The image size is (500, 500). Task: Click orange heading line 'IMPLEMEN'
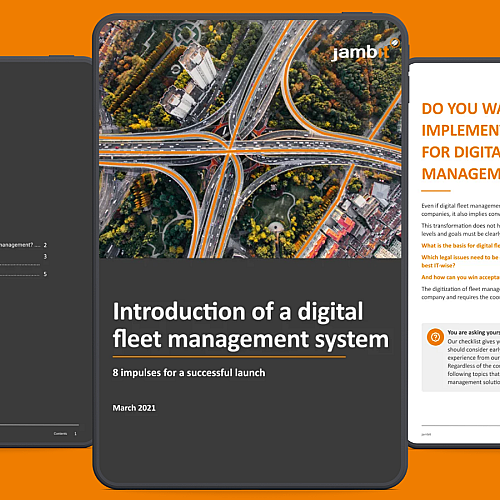[461, 130]
